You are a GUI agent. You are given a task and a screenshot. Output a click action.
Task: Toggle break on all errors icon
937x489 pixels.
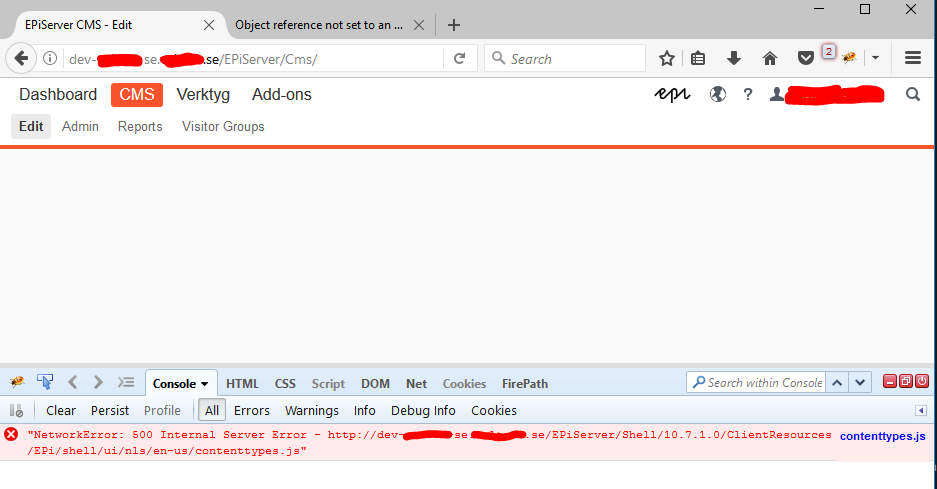[16, 411]
